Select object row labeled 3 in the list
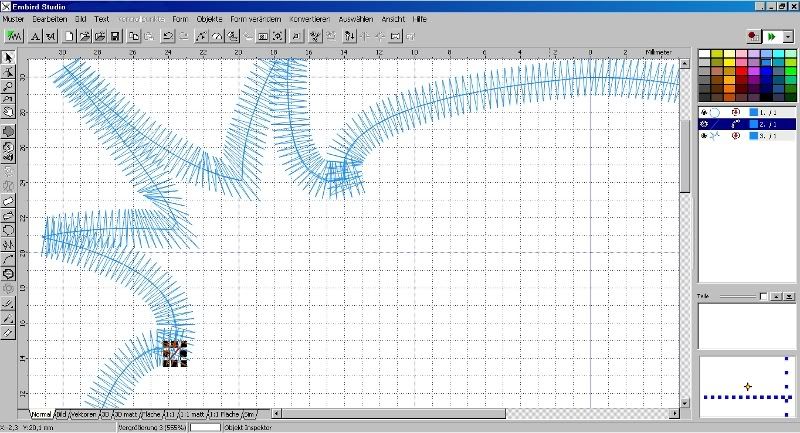The width and height of the screenshot is (800, 433). click(x=747, y=136)
